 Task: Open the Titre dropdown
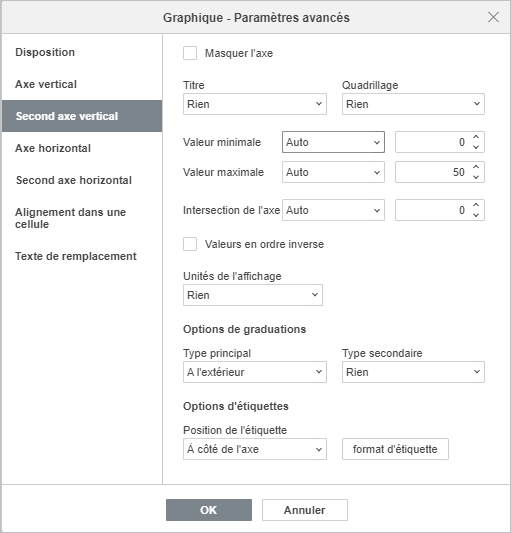click(255, 104)
